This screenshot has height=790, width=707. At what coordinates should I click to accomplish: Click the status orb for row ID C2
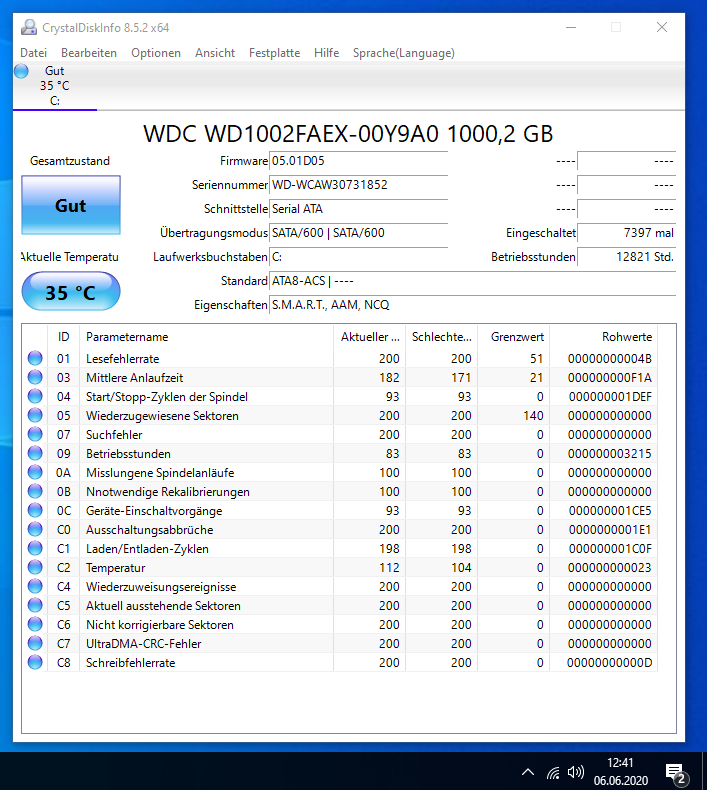pyautogui.click(x=35, y=567)
